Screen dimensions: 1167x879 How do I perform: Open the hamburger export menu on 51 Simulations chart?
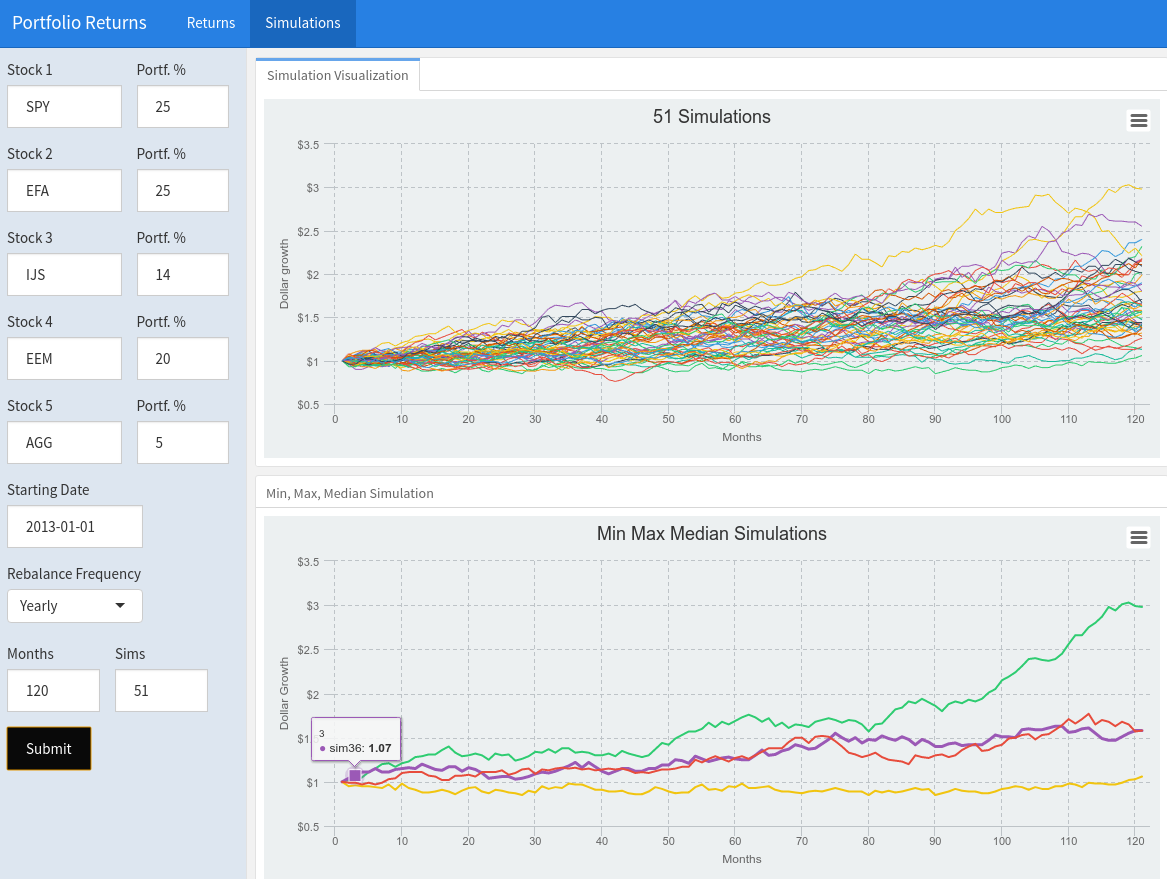[x=1138, y=120]
